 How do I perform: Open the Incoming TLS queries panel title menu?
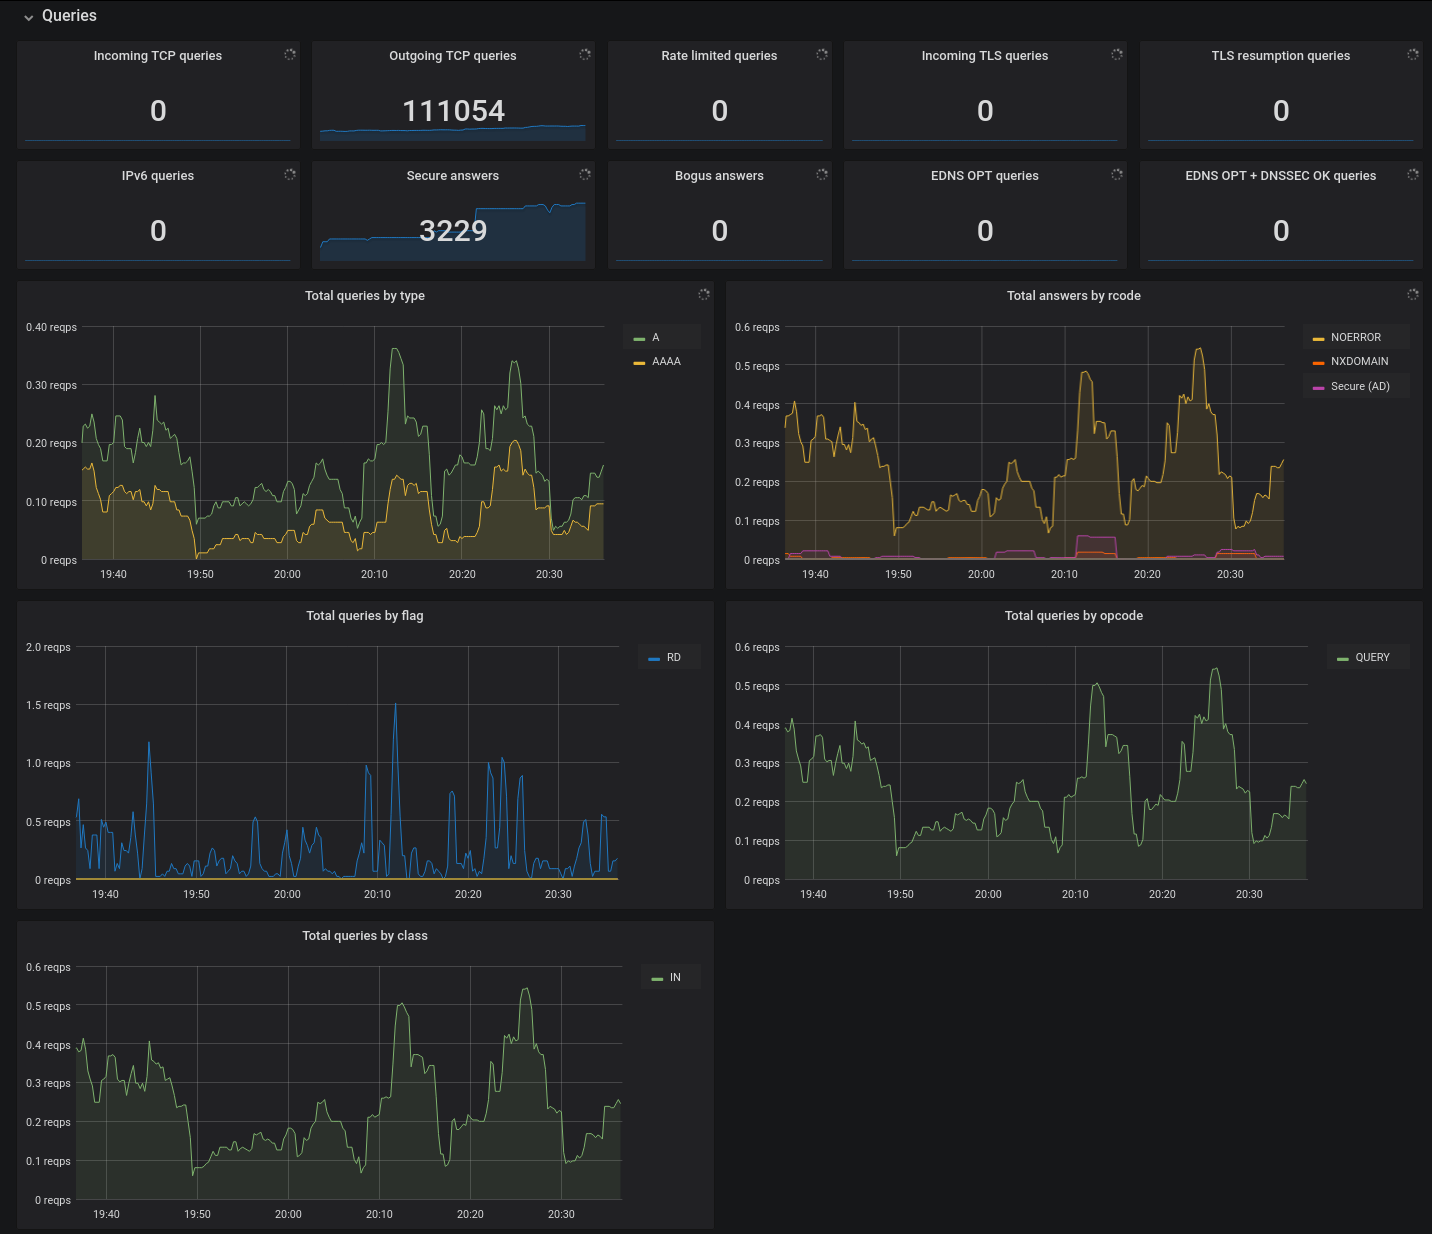click(x=985, y=56)
